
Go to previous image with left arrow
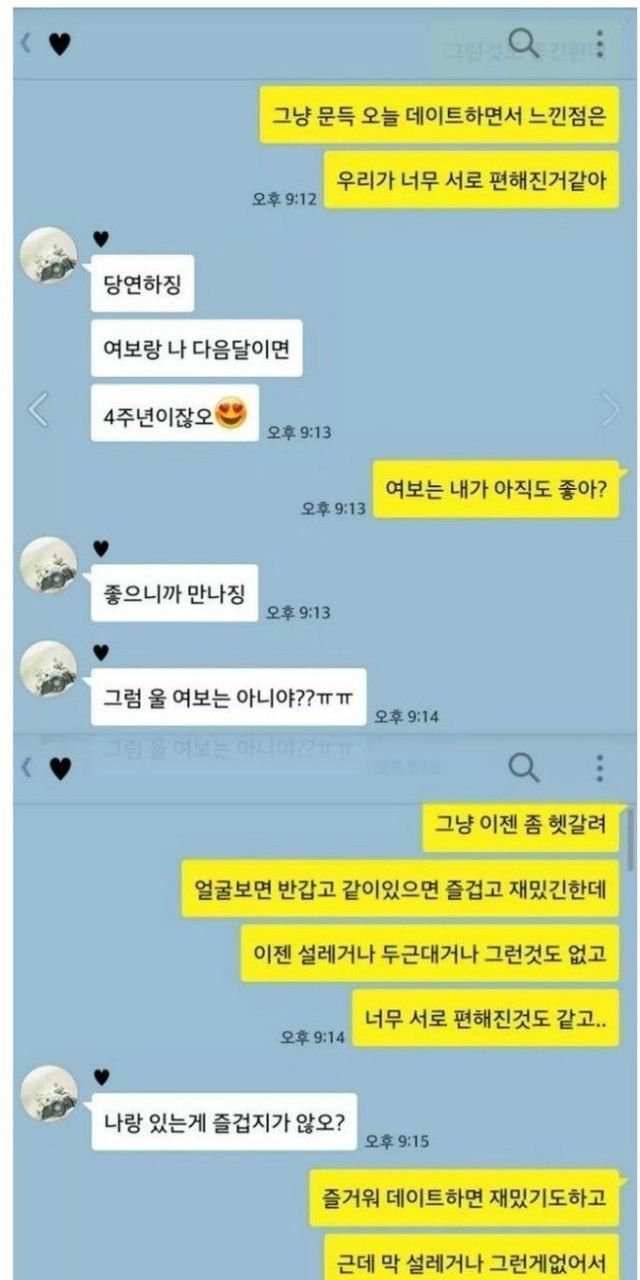pos(37,409)
